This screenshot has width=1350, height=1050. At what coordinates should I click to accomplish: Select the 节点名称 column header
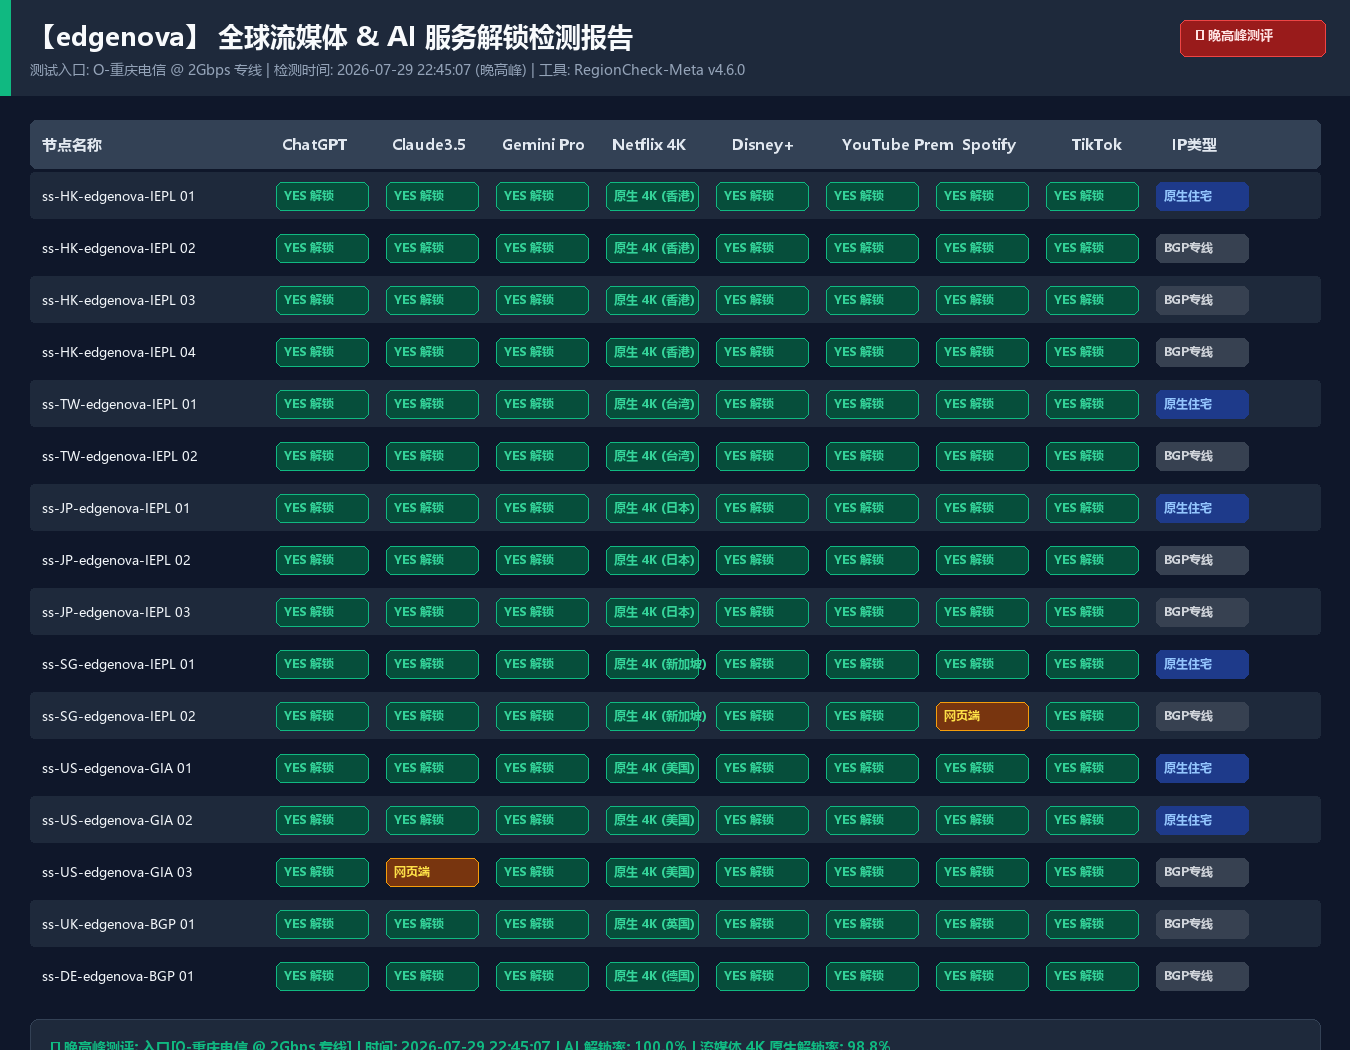tap(72, 145)
